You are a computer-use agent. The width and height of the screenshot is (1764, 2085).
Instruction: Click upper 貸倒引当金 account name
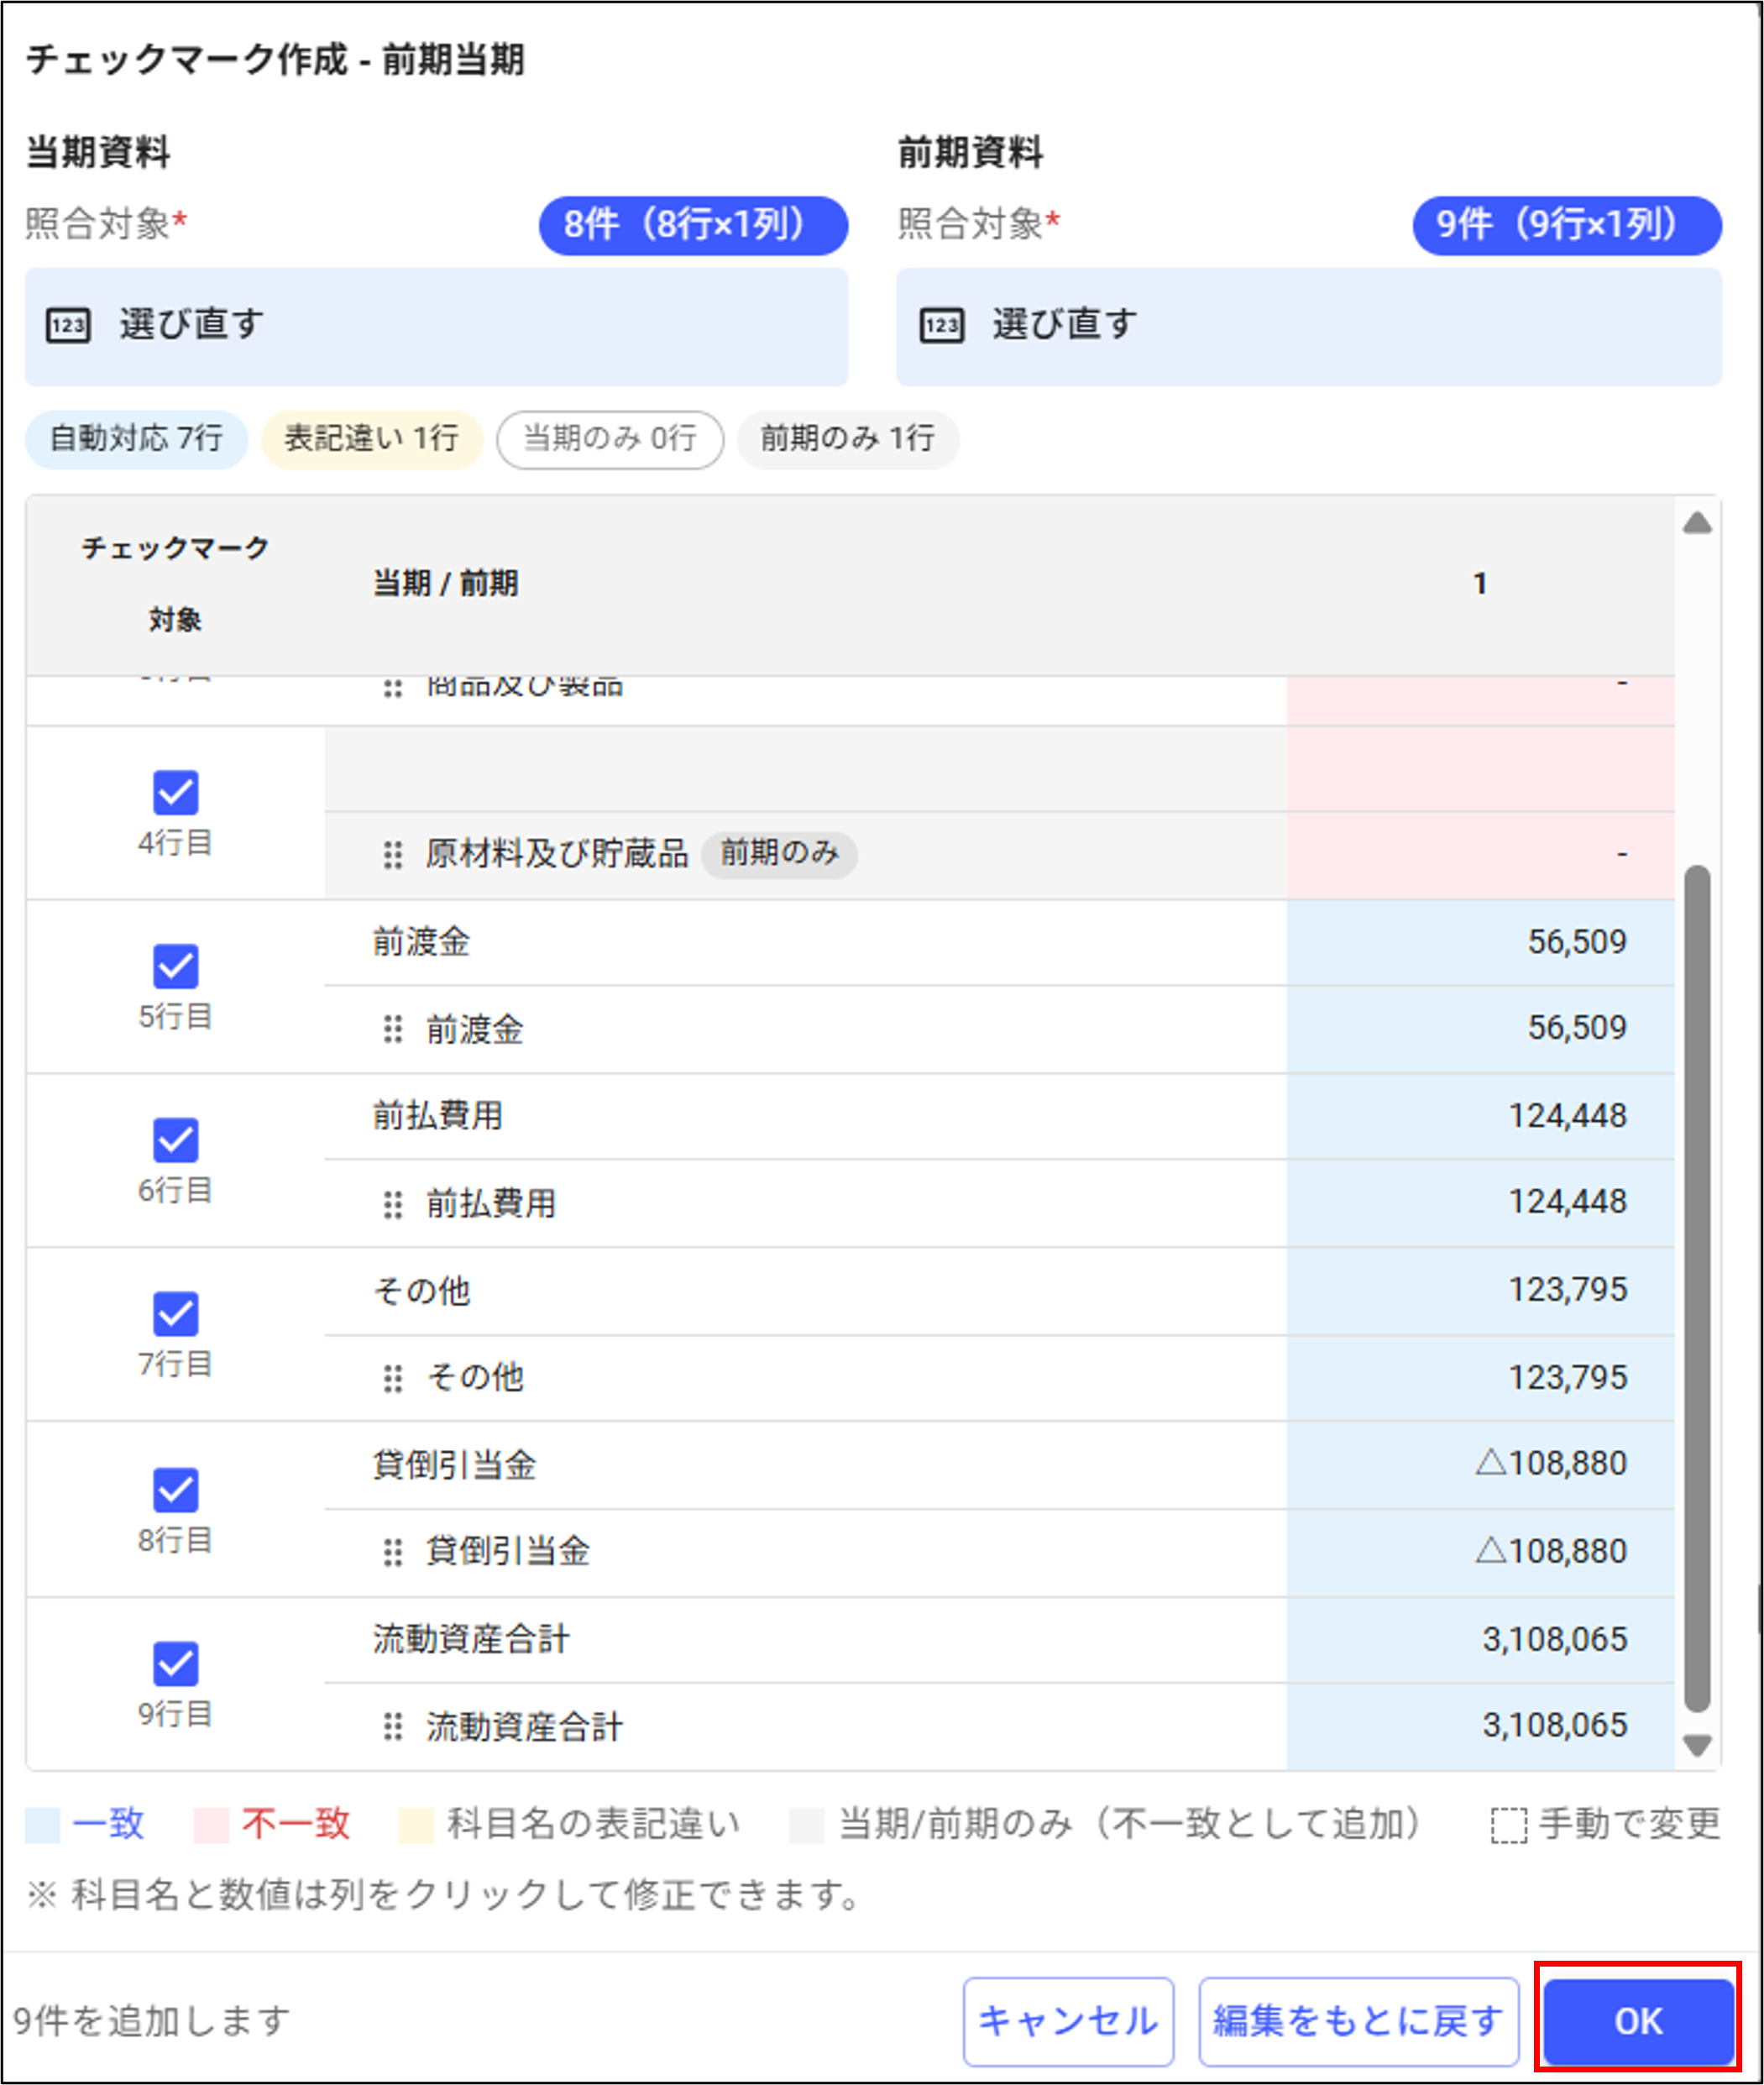(455, 1465)
